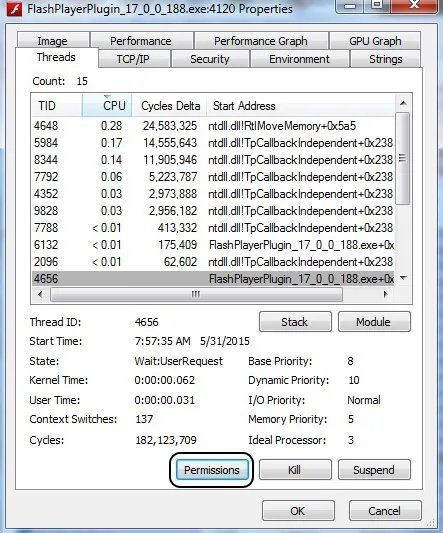Sort threads by TID column header

click(x=57, y=106)
